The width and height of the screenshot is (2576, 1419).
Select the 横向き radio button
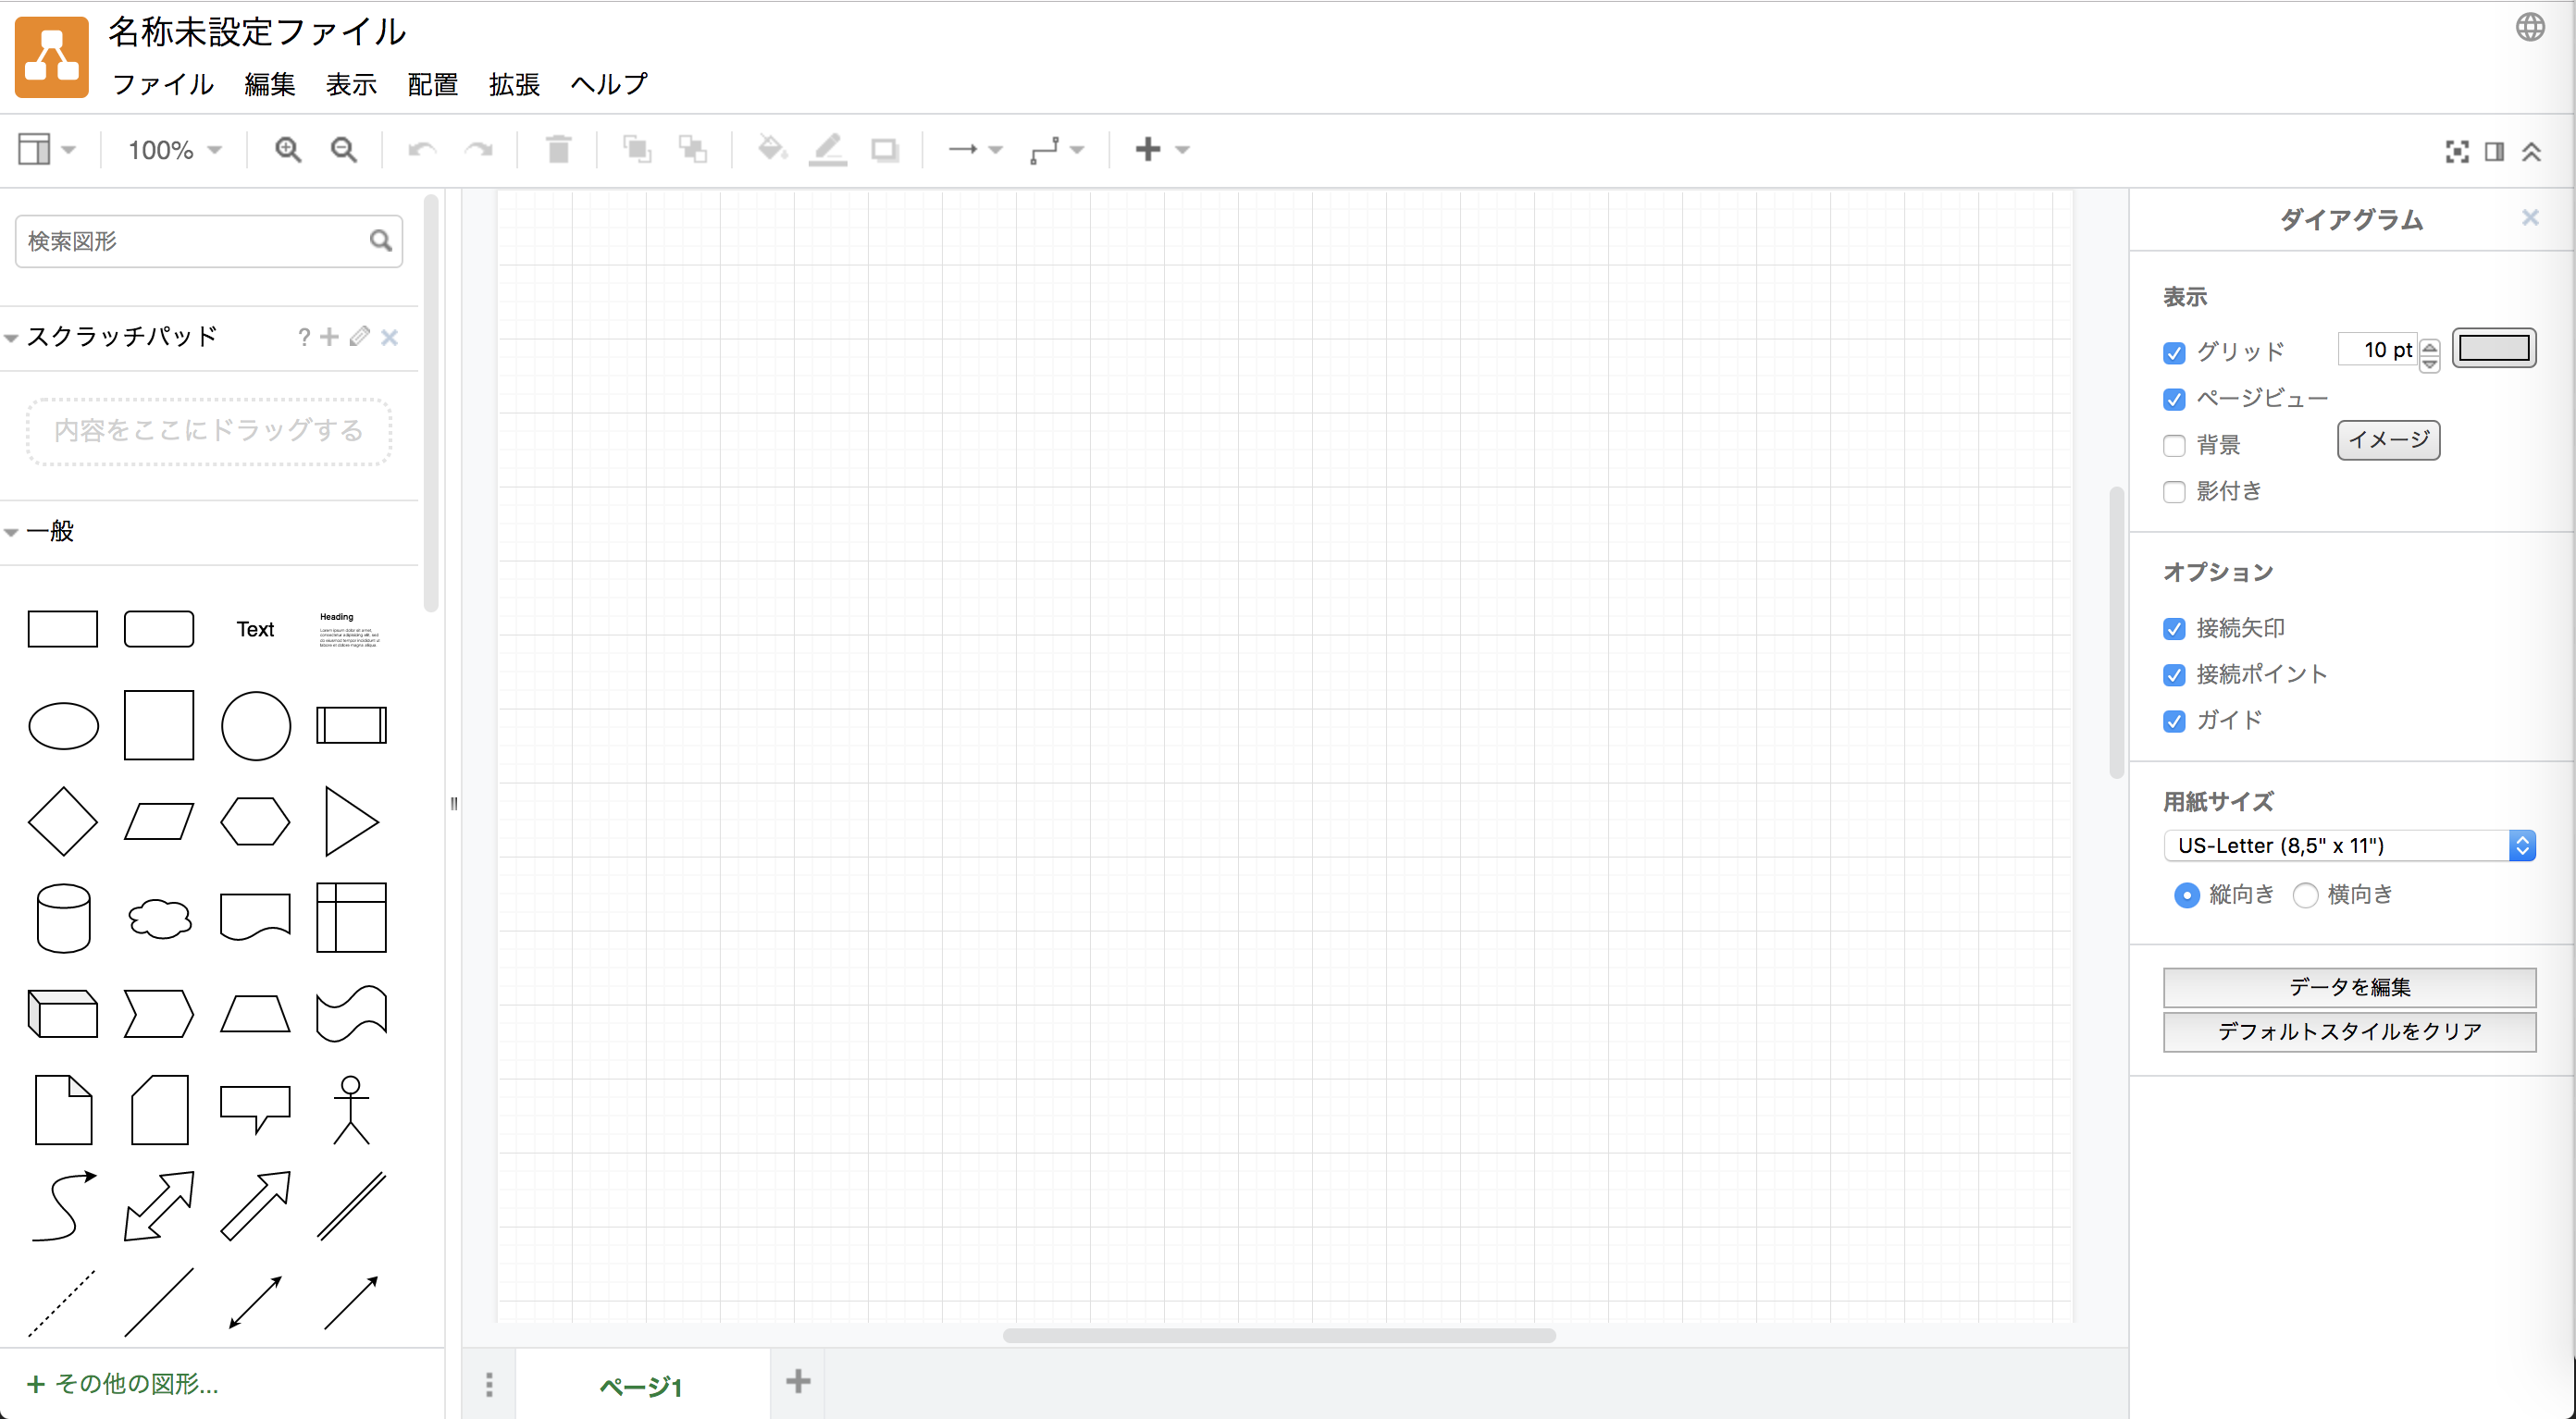[2305, 895]
